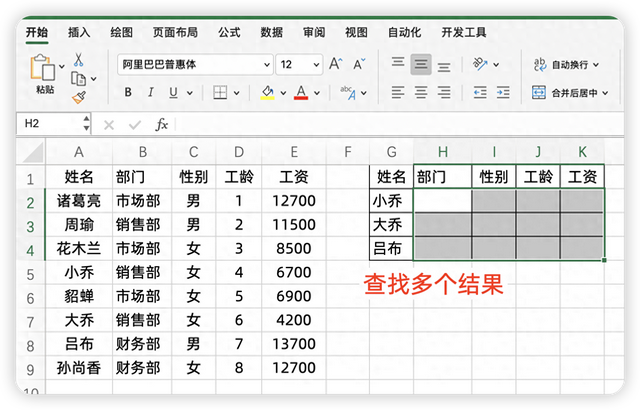Click the phonetic guide abc icon
This screenshot has width=640, height=410.
(348, 93)
